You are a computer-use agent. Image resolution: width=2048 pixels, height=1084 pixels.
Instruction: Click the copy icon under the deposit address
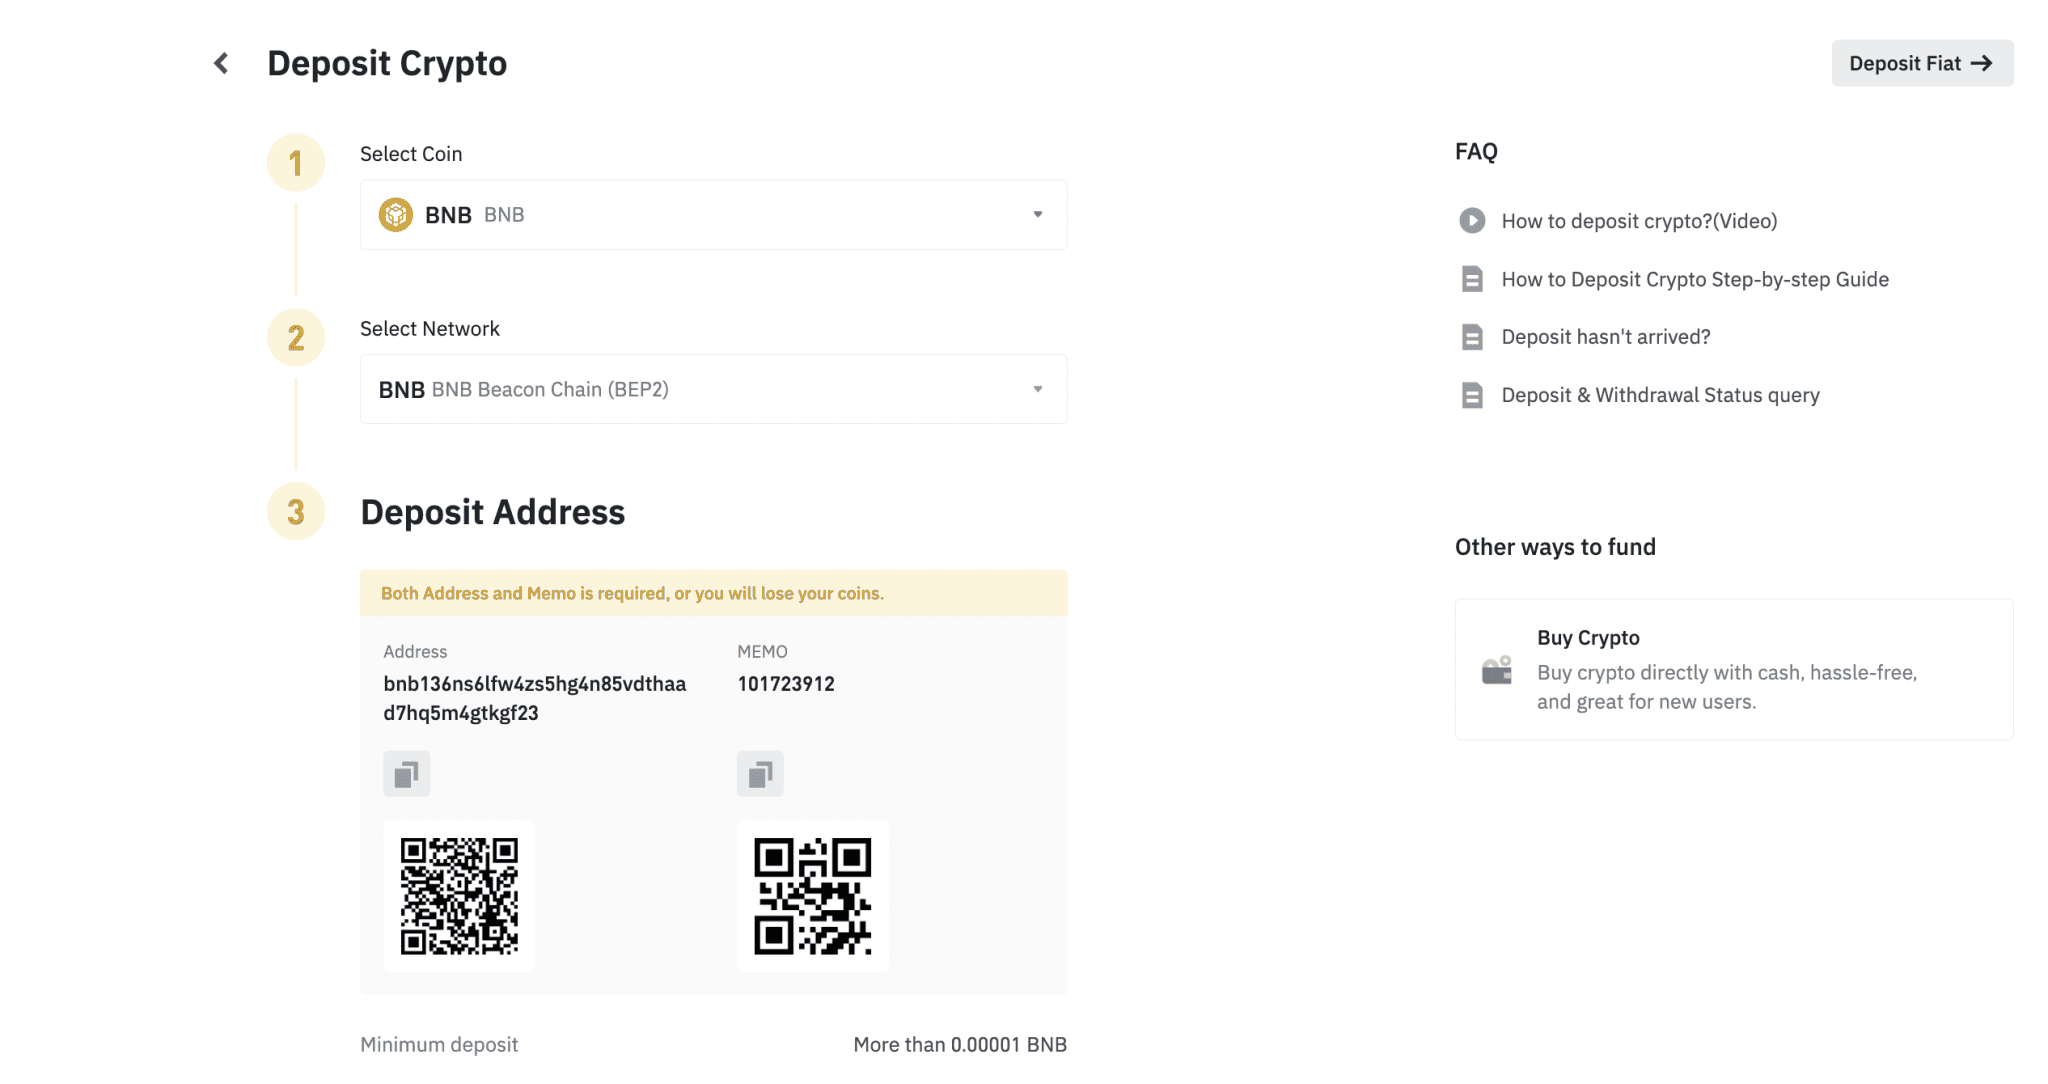point(406,774)
